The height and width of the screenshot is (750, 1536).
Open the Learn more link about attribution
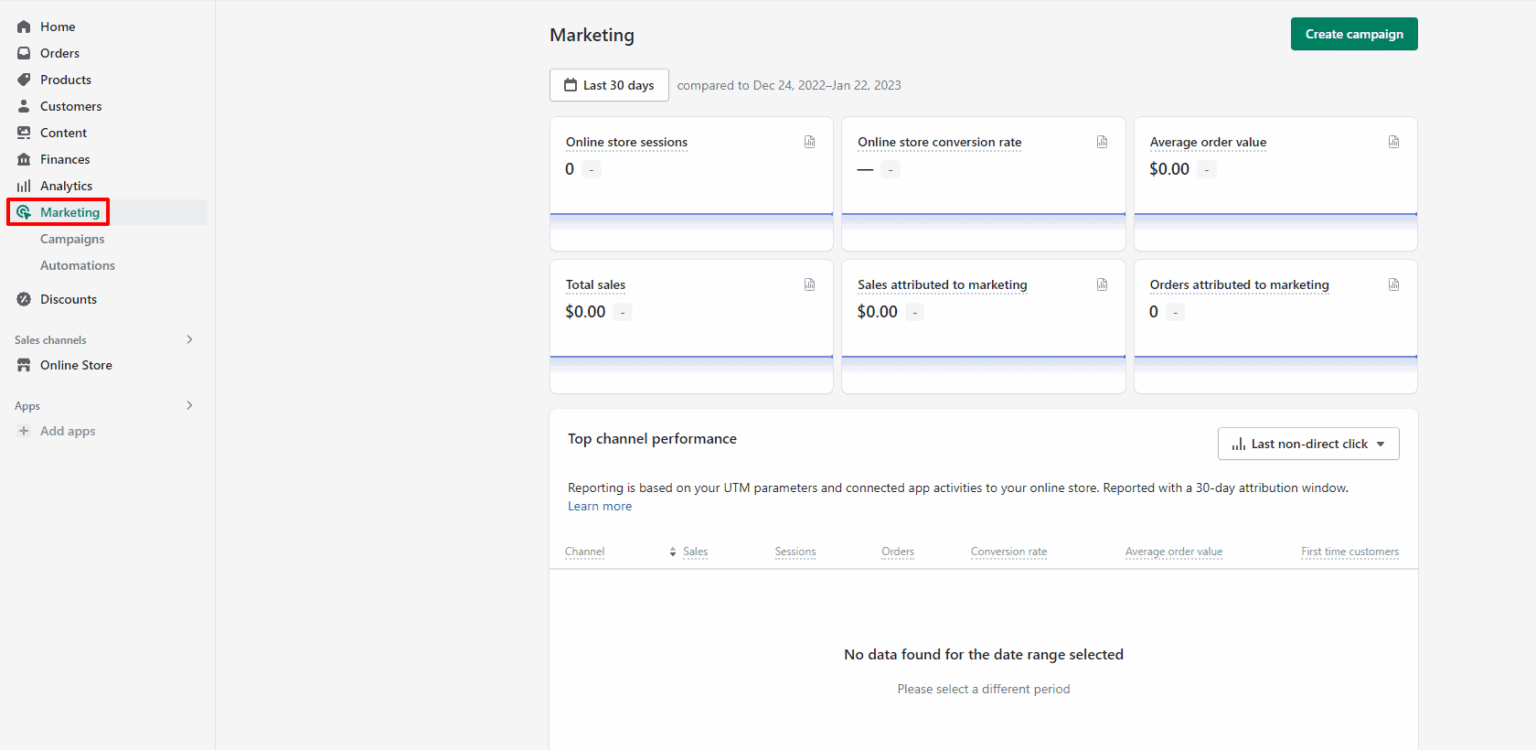[x=599, y=506]
